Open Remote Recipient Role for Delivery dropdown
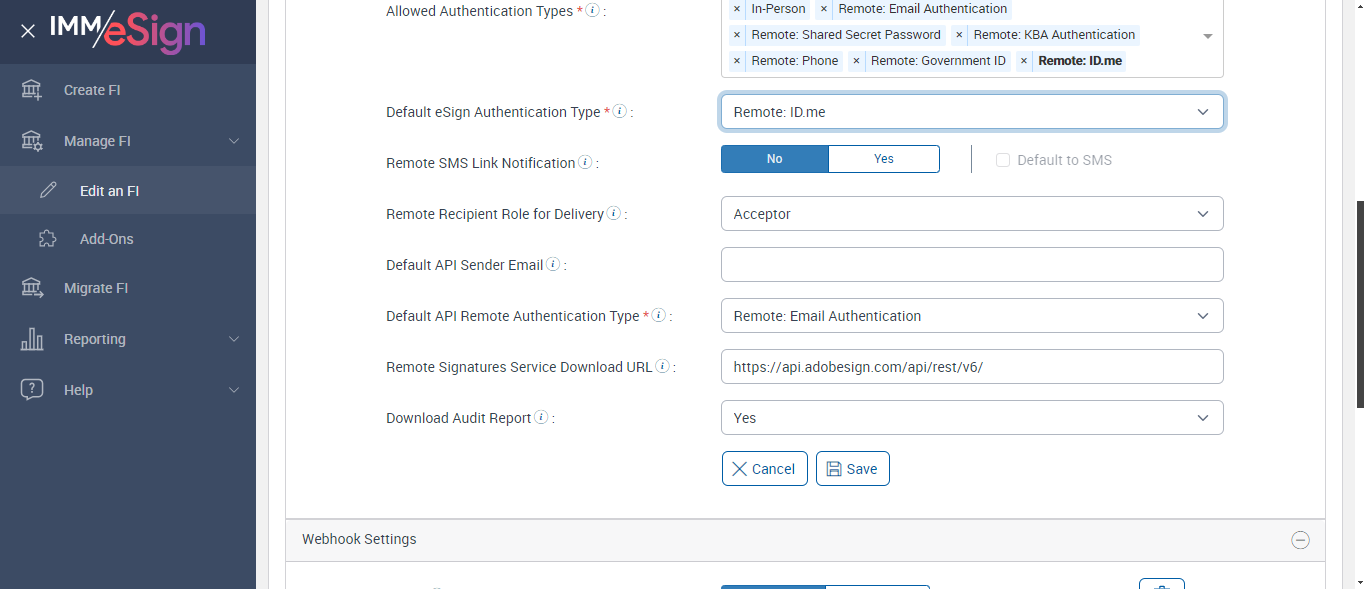This screenshot has width=1366, height=589. pos(971,214)
